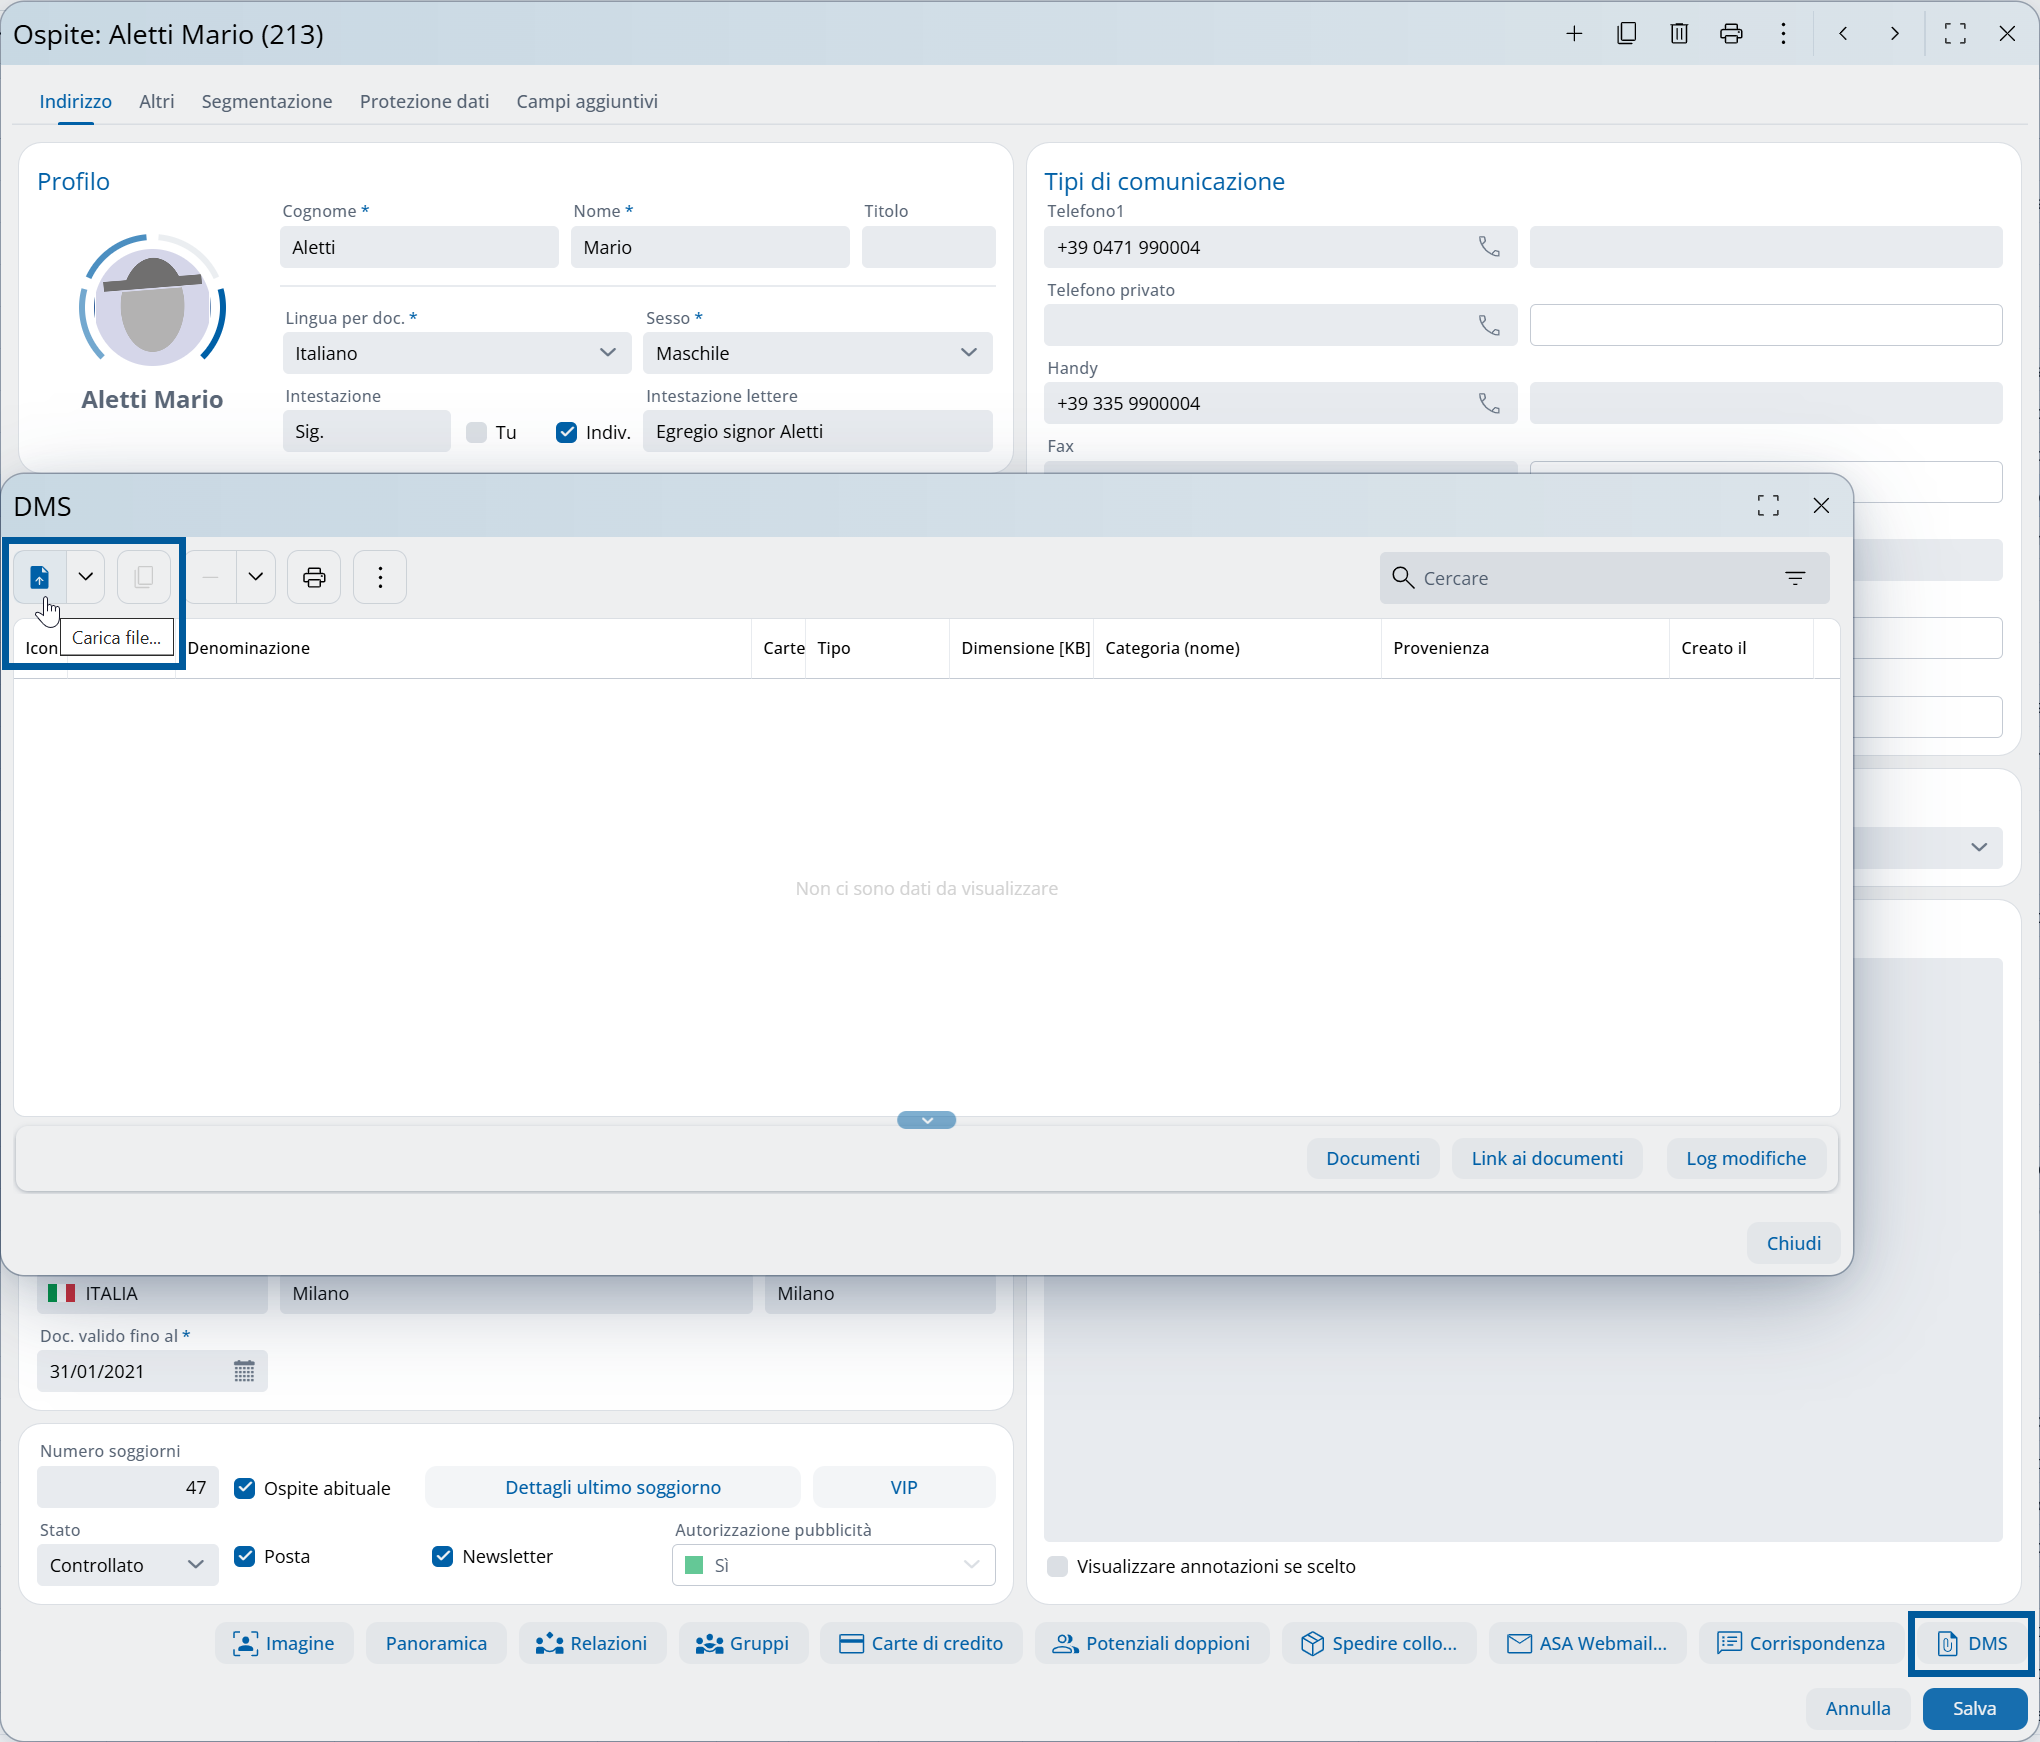Screen dimensions: 2040x1742
Task: Open the DMS panel from bottom toolbar
Action: (1970, 1643)
